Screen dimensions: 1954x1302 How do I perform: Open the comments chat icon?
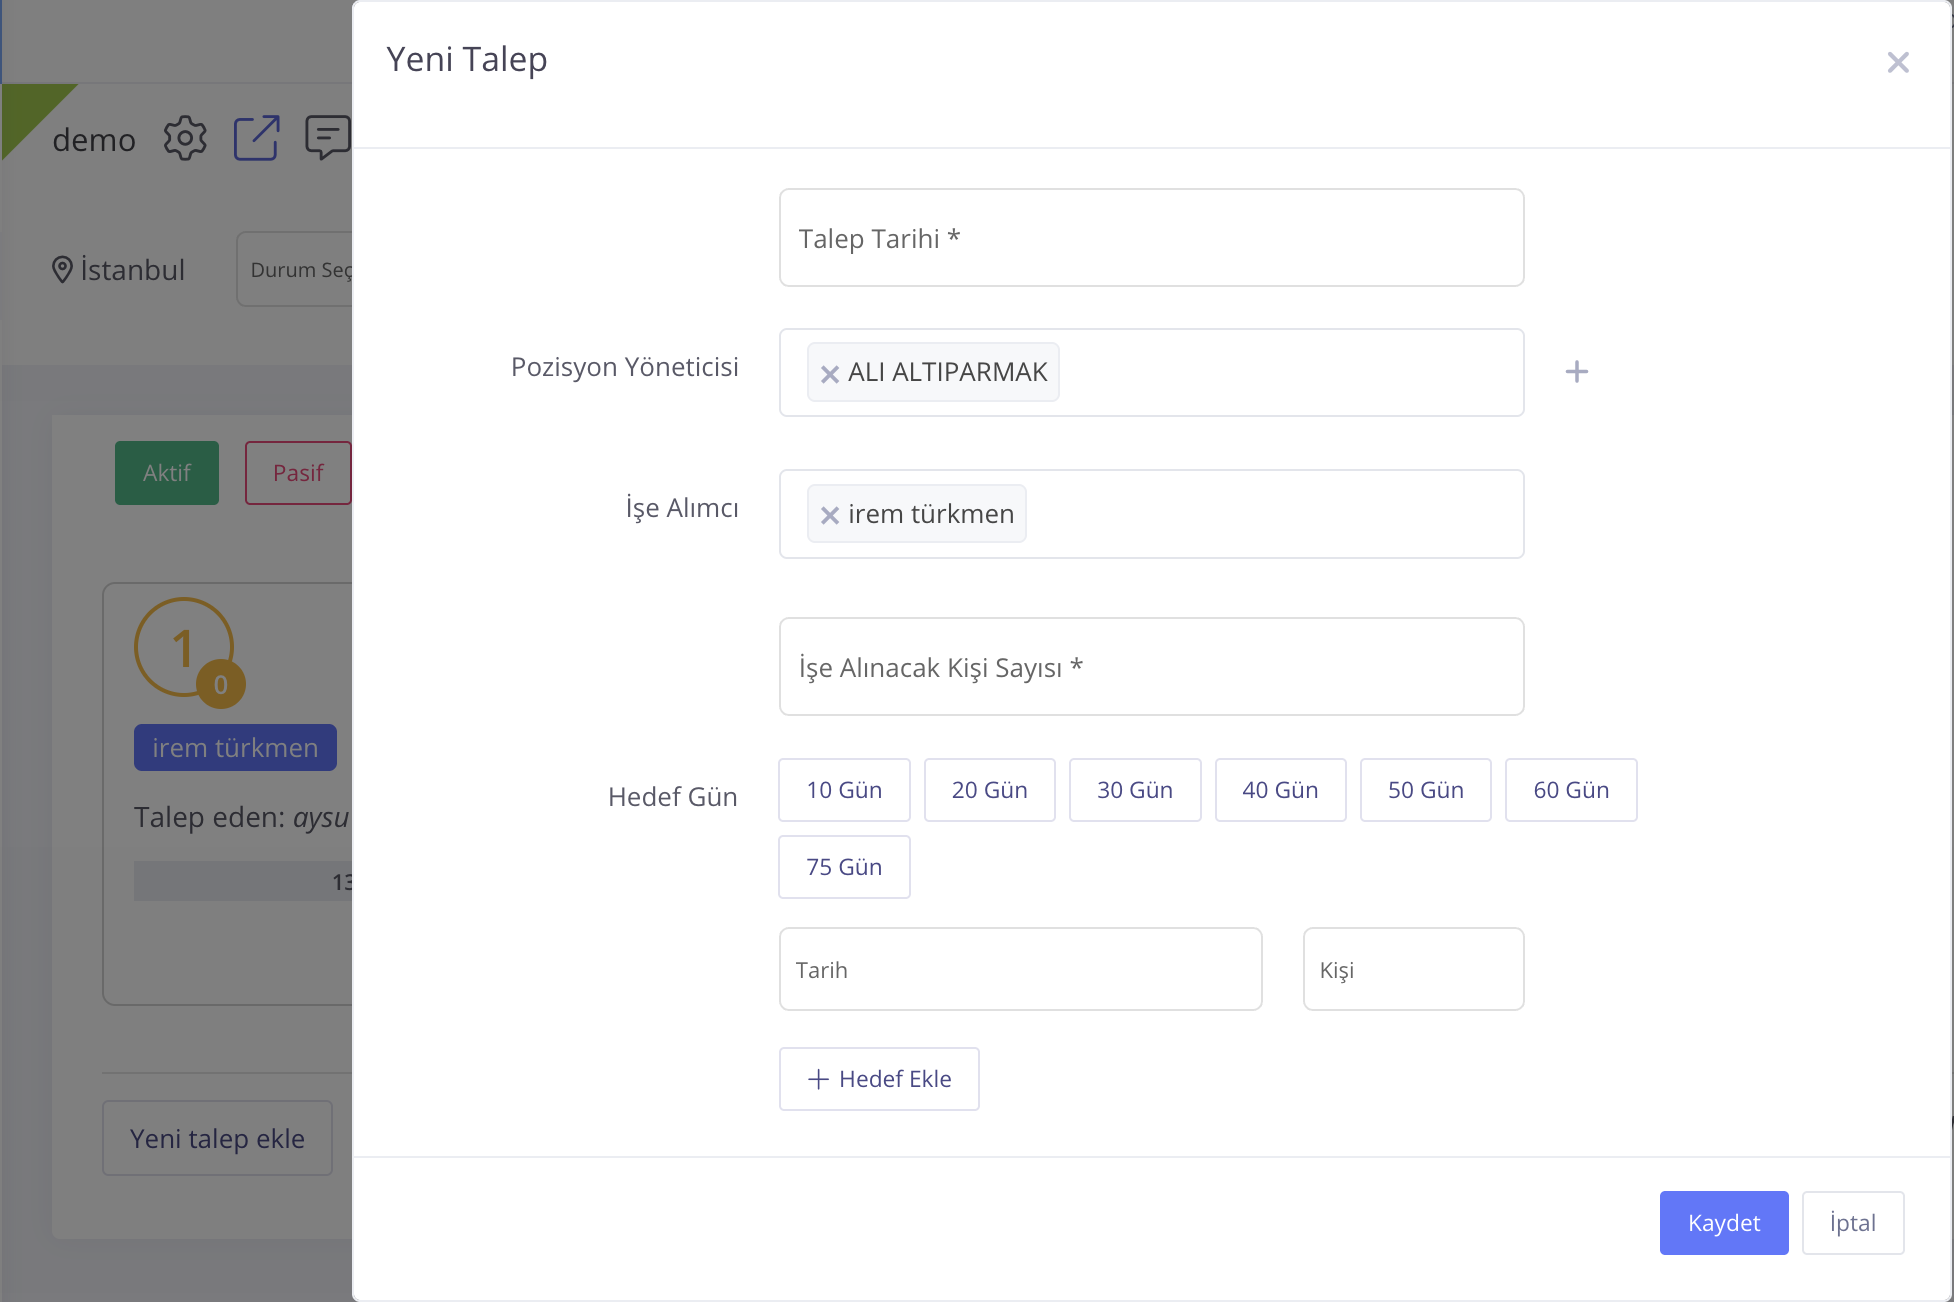328,138
